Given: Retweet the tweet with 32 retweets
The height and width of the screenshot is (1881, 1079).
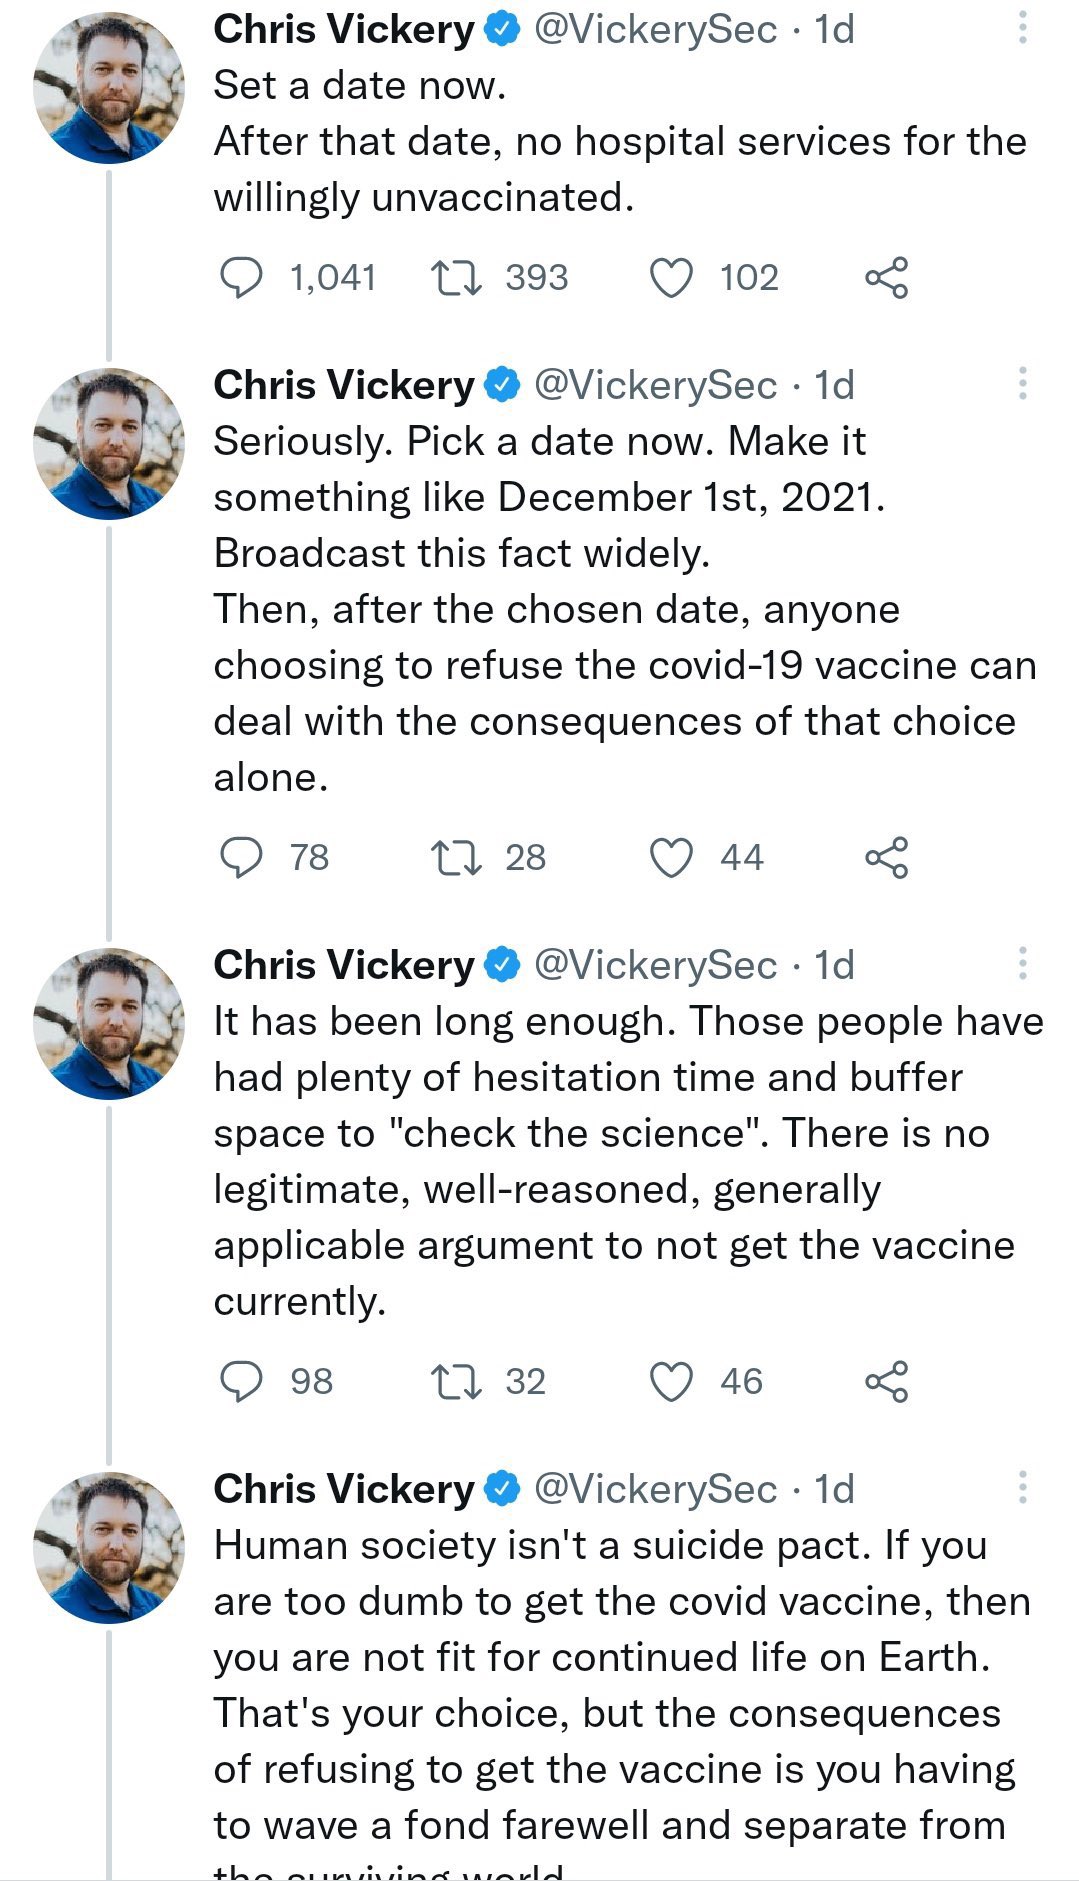Looking at the screenshot, I should 455,1381.
